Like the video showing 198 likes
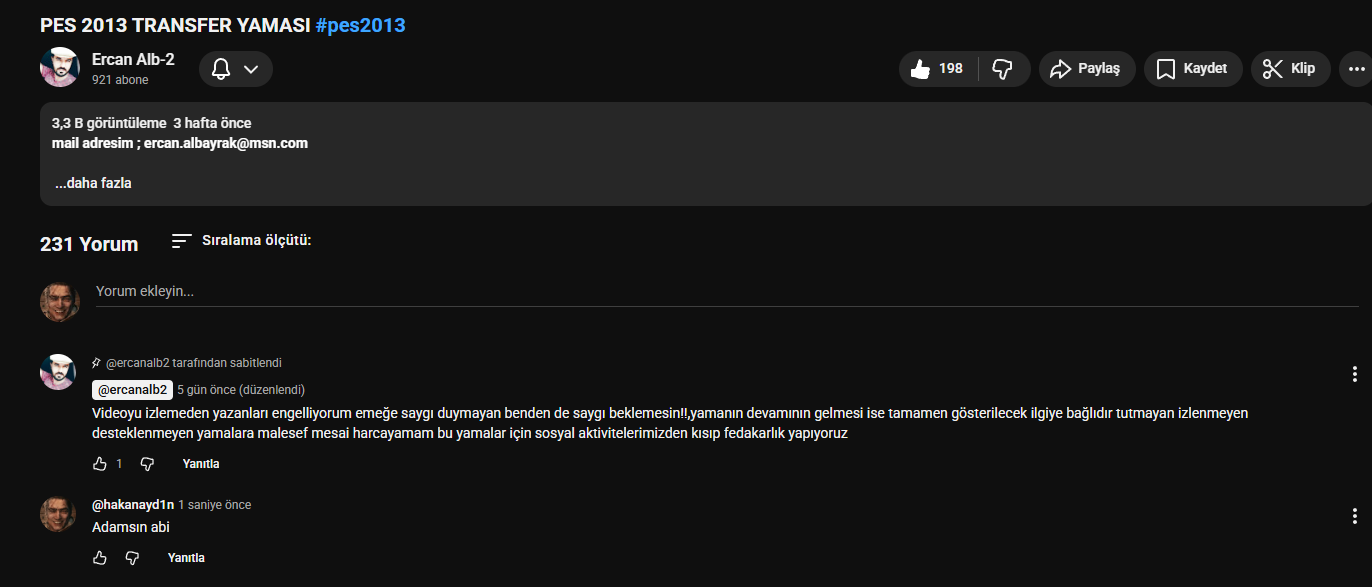 938,69
